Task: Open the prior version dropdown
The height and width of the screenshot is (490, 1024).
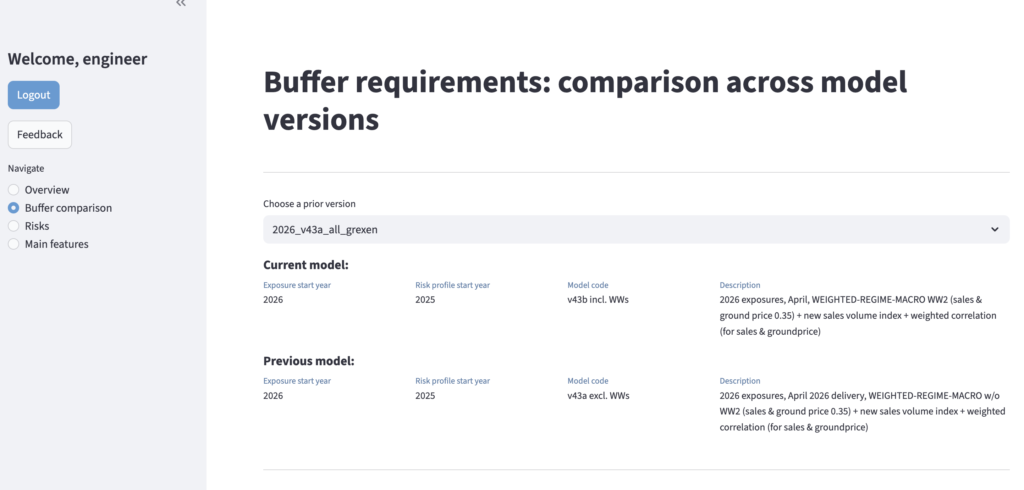Action: point(636,229)
